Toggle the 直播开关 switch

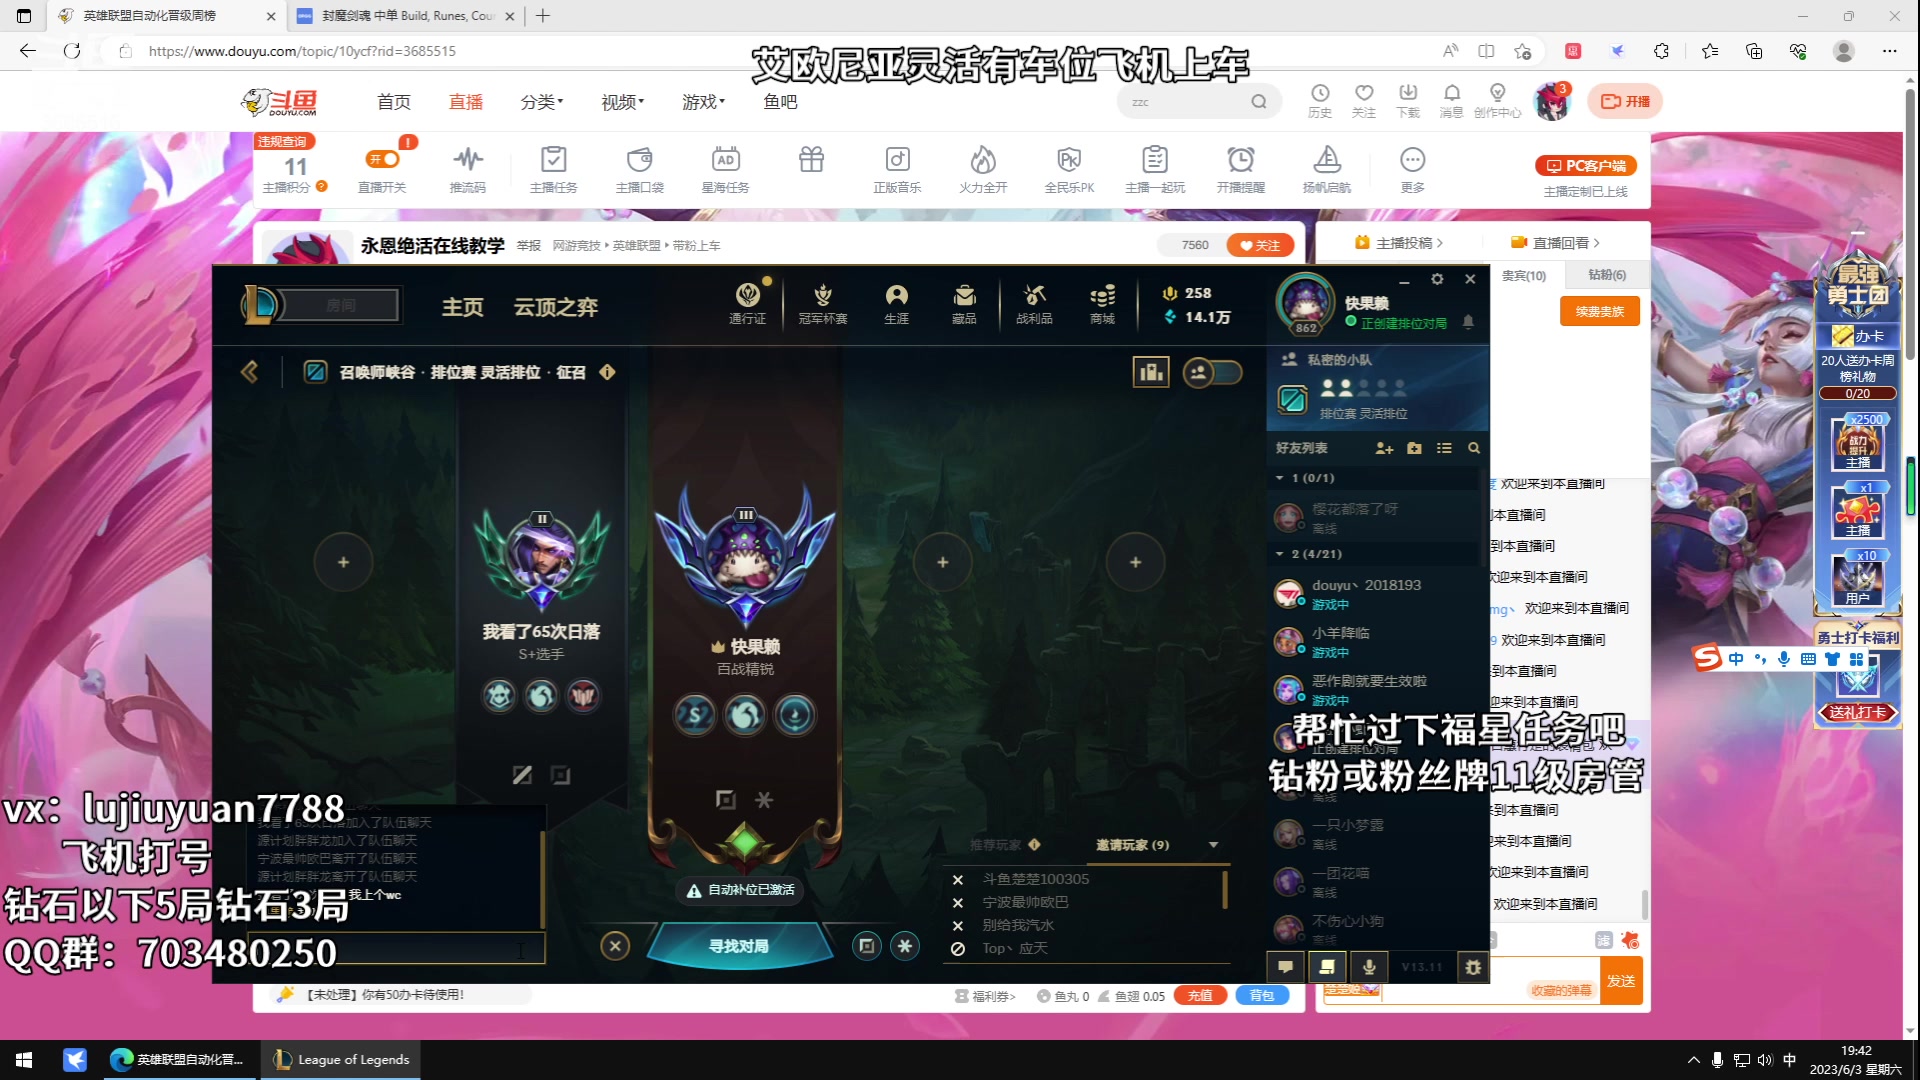pos(383,159)
